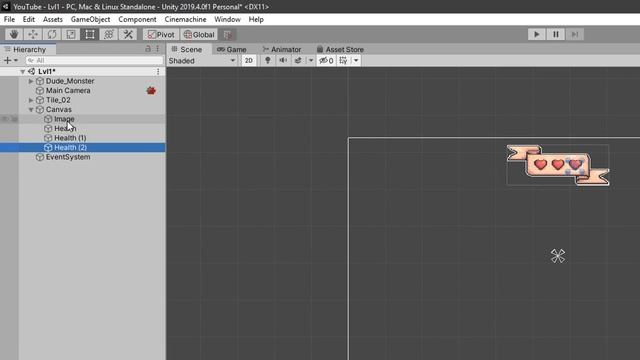This screenshot has height=360, width=640.
Task: Step one frame forward
Action: pos(575,34)
